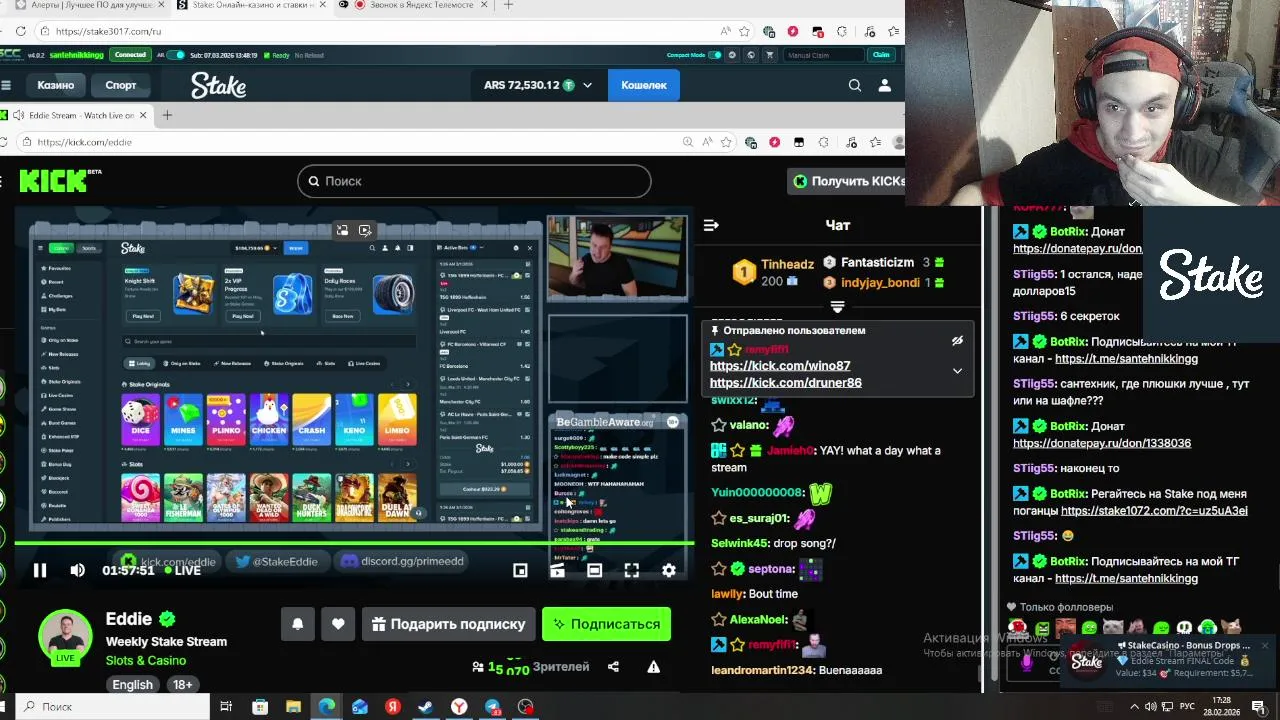Viewport: 1280px width, 720px height.
Task: Click Получить KICKs button
Action: coord(848,181)
